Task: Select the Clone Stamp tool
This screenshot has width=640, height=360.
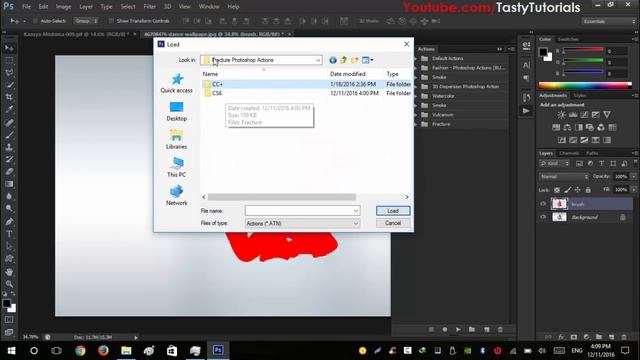Action: pyautogui.click(x=9, y=147)
